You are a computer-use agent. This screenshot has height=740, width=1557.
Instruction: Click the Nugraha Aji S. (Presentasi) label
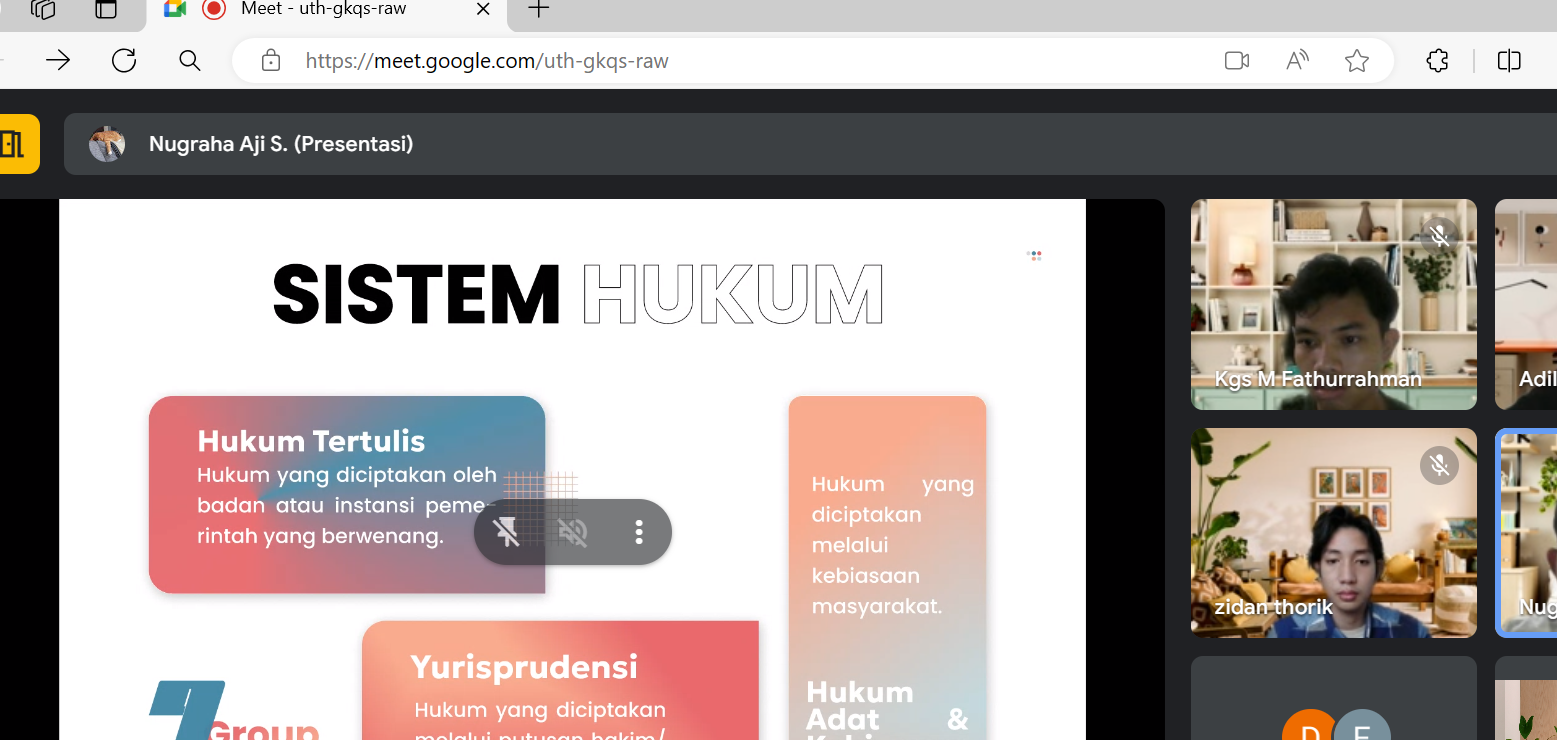click(281, 144)
